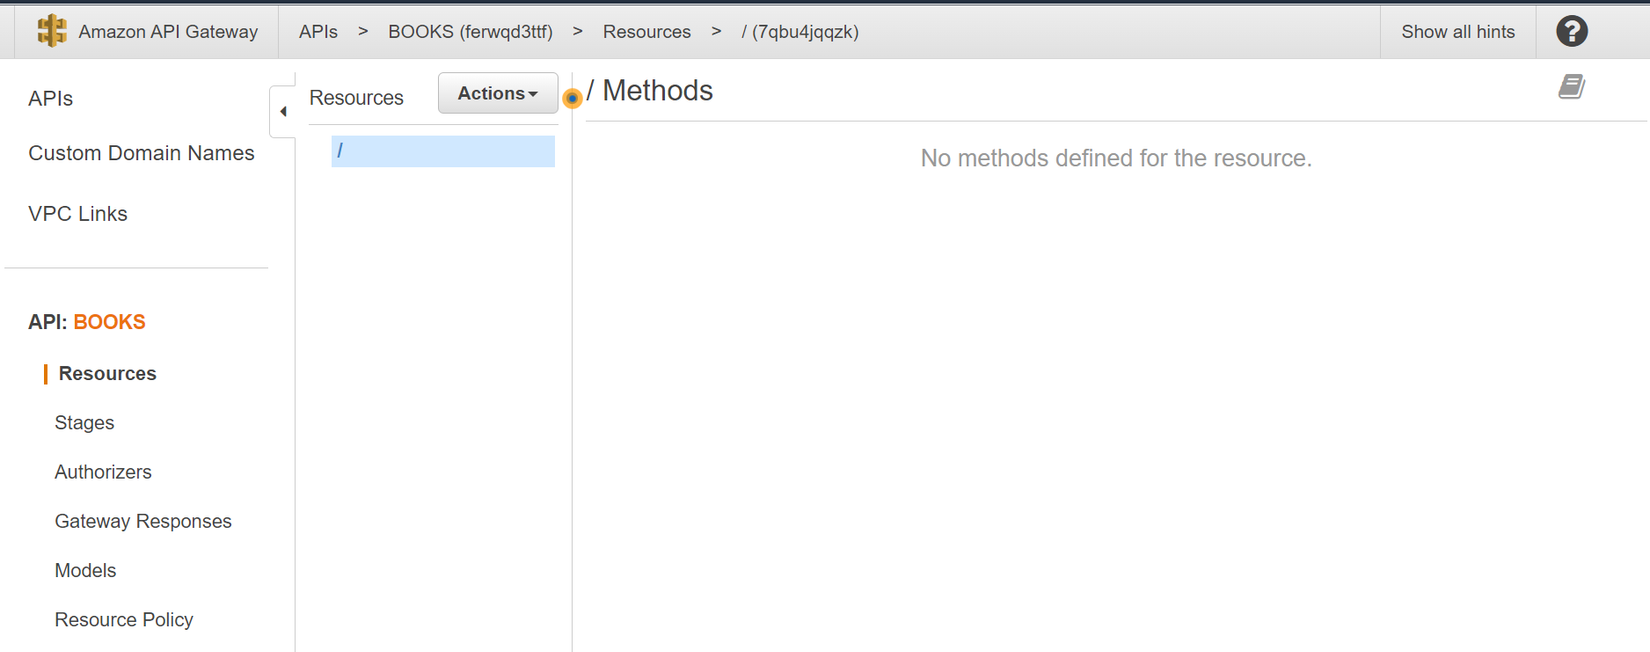This screenshot has width=1650, height=652.
Task: Click Show all hints
Action: pyautogui.click(x=1457, y=31)
